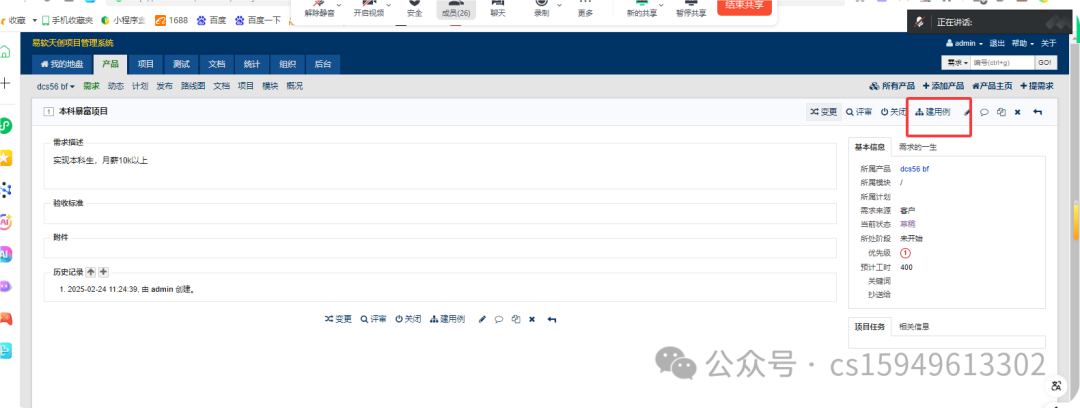This screenshot has height=408, width=1080.
Task: Click the red game controller icon in sidebar
Action: pos(5,318)
